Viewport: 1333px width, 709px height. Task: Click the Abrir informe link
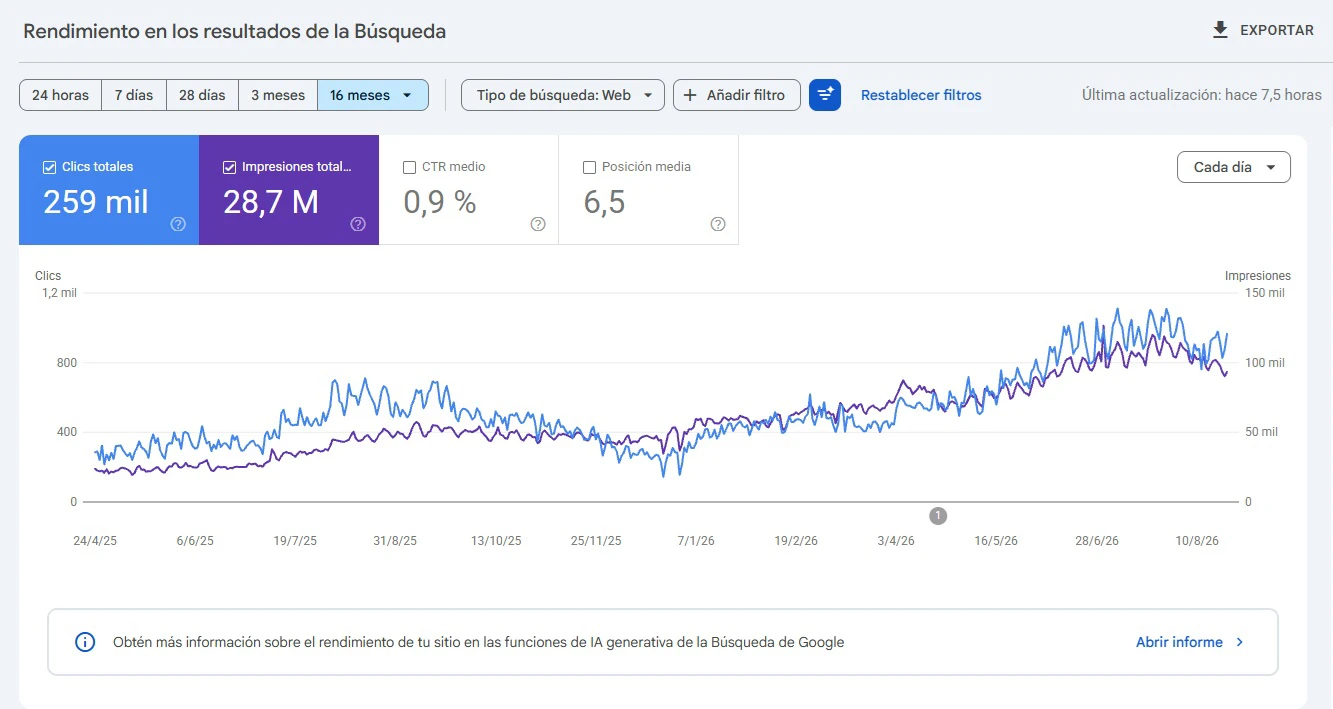coord(1179,642)
